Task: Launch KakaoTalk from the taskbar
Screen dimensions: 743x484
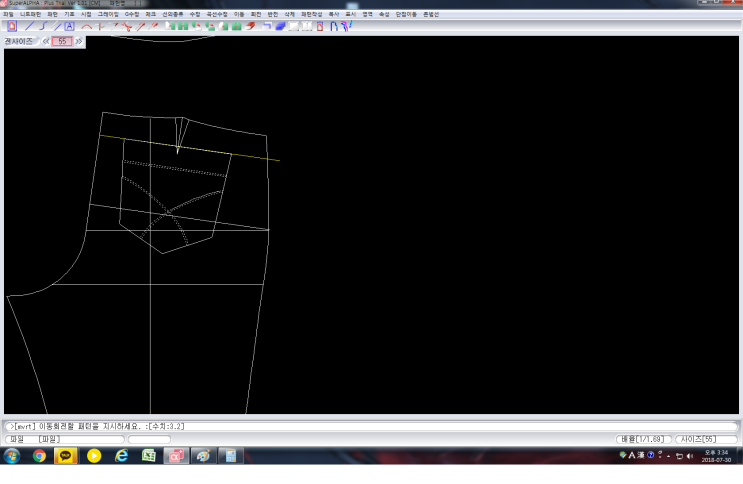Action: pos(67,456)
